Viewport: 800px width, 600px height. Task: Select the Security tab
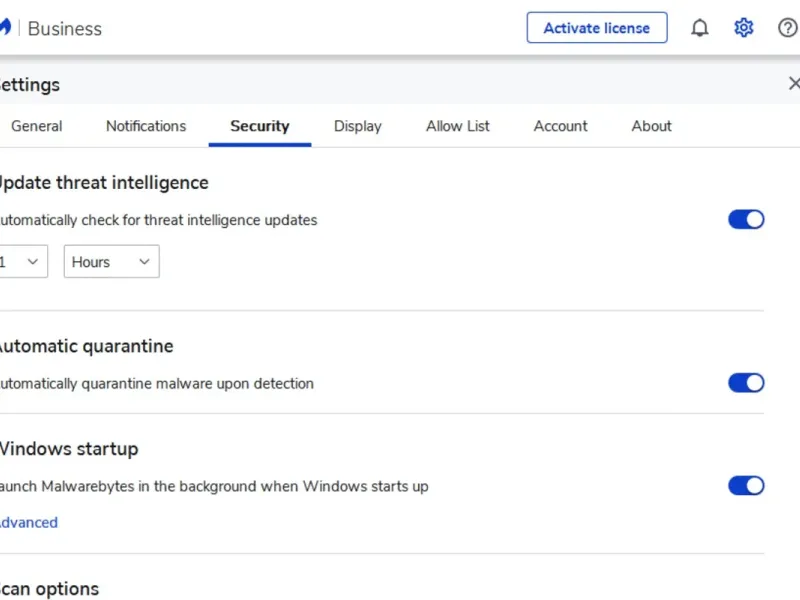coord(260,126)
